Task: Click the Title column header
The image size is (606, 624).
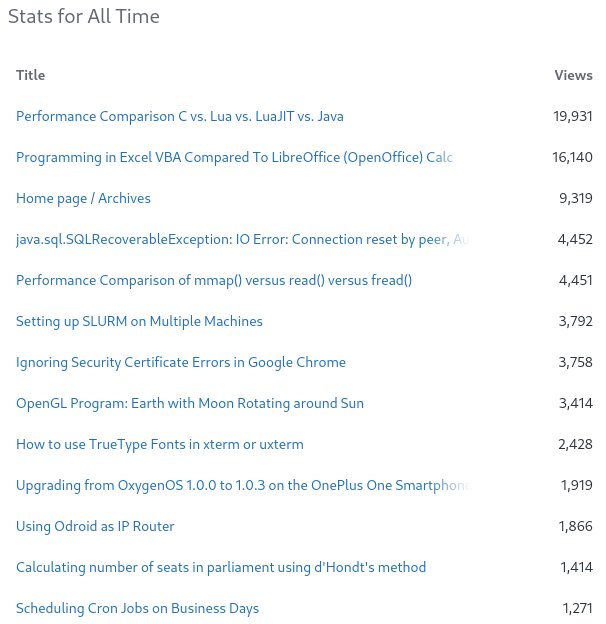Action: pyautogui.click(x=30, y=75)
